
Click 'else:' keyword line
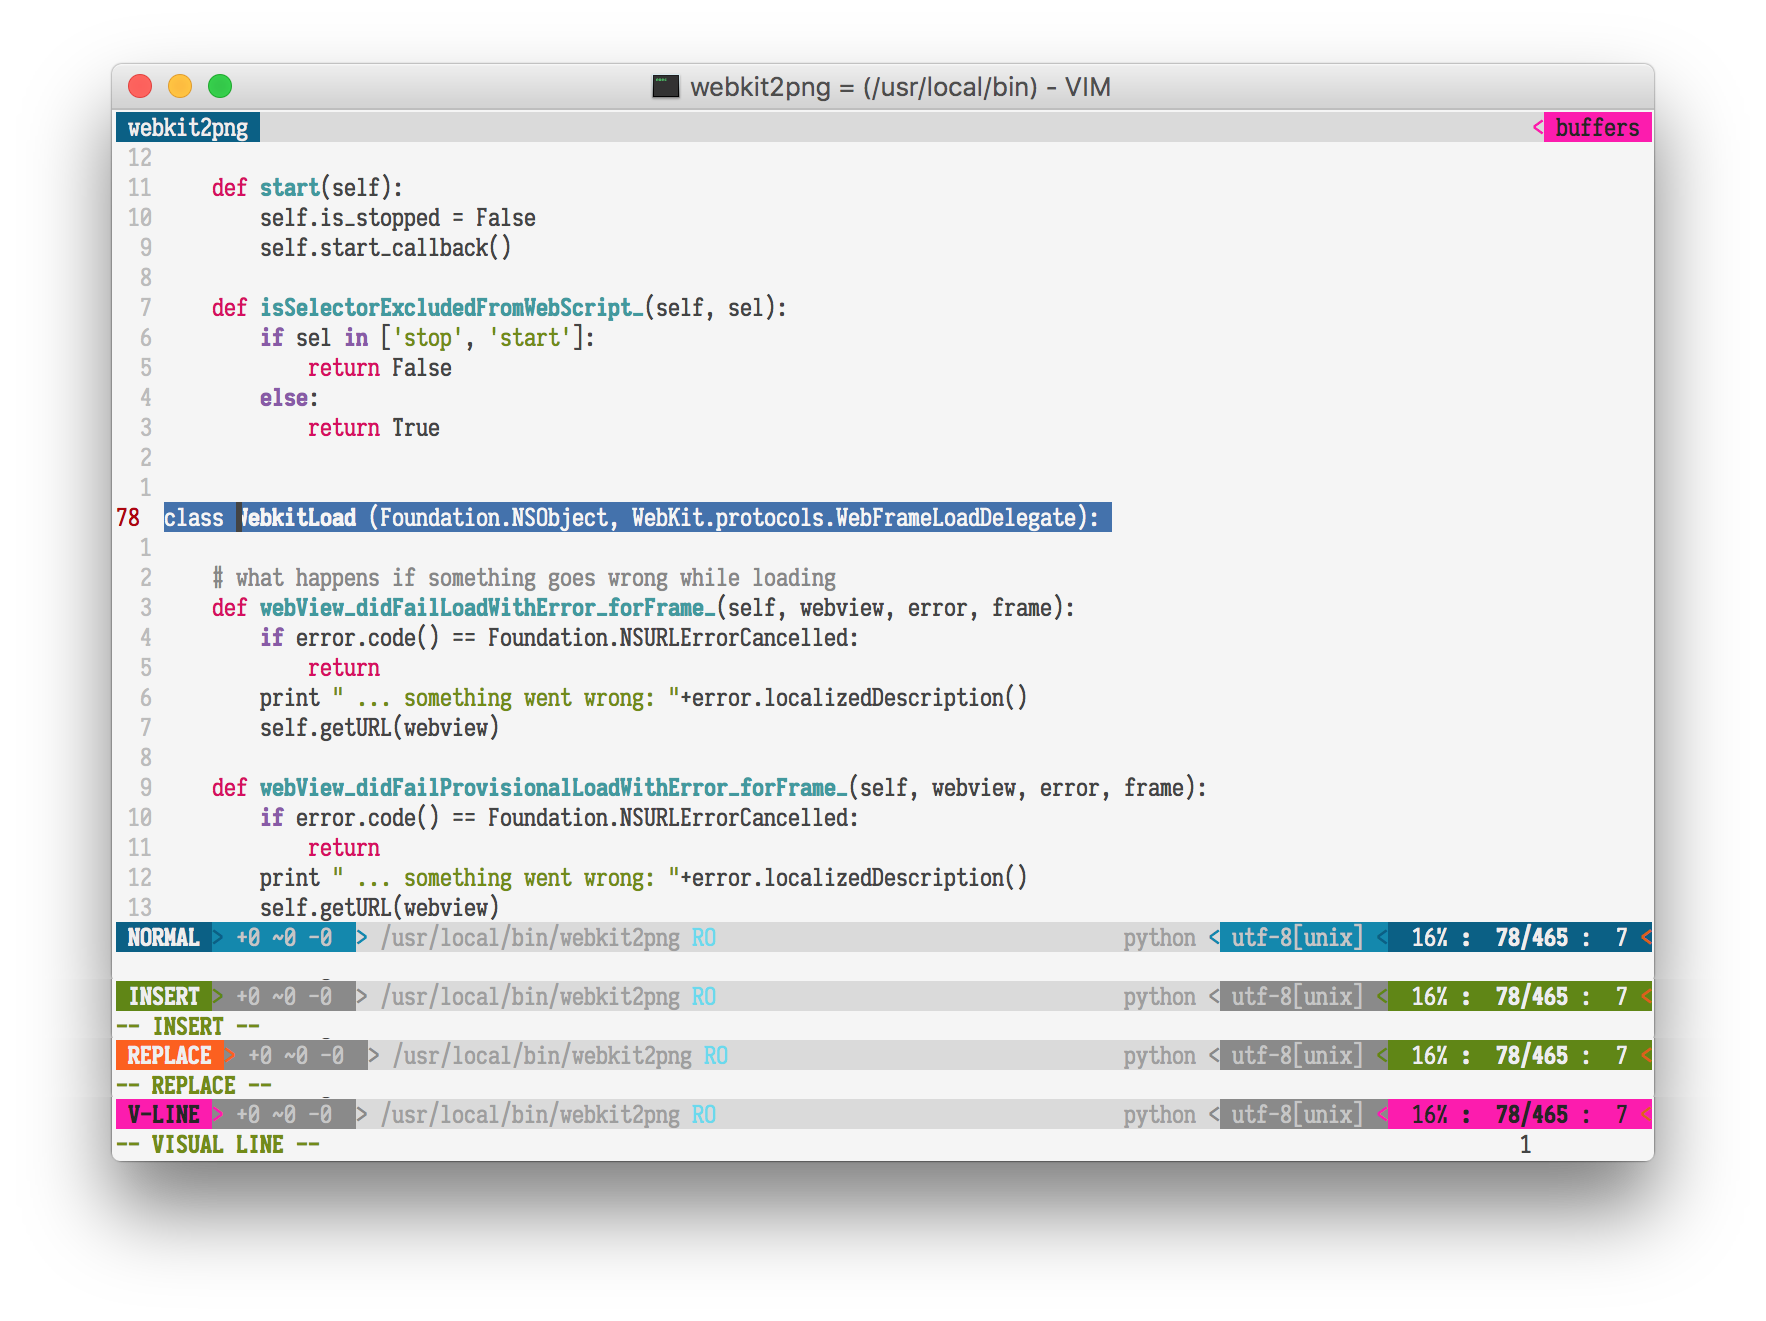pyautogui.click(x=289, y=397)
